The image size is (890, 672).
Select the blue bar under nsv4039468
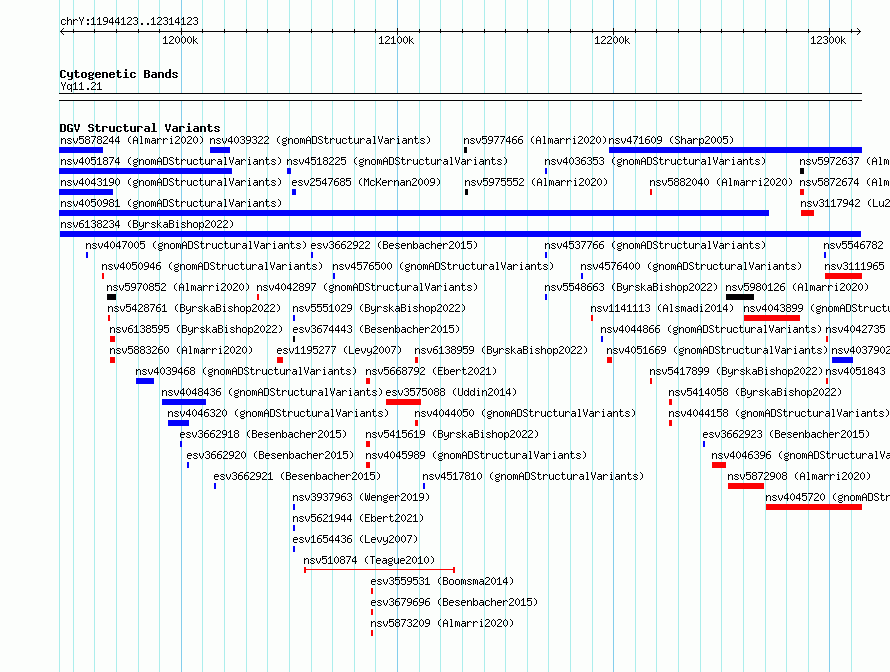pos(145,381)
